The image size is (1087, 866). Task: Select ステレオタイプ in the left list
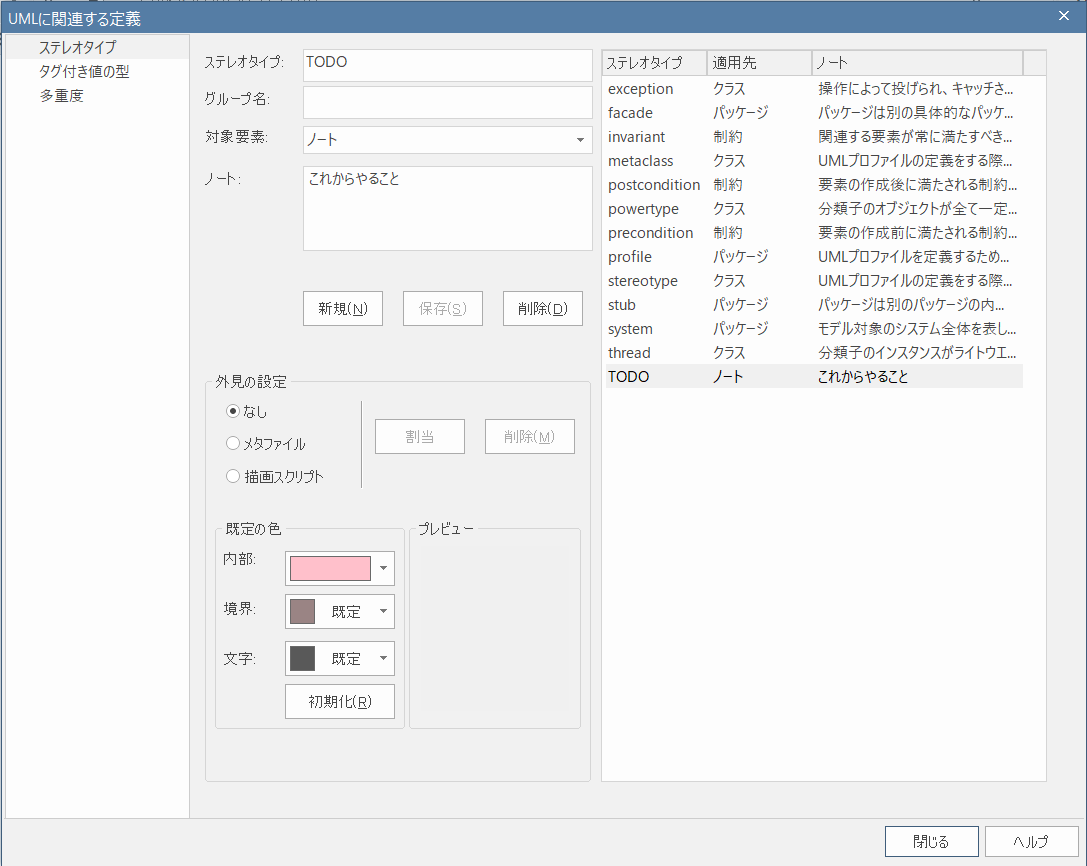click(77, 47)
